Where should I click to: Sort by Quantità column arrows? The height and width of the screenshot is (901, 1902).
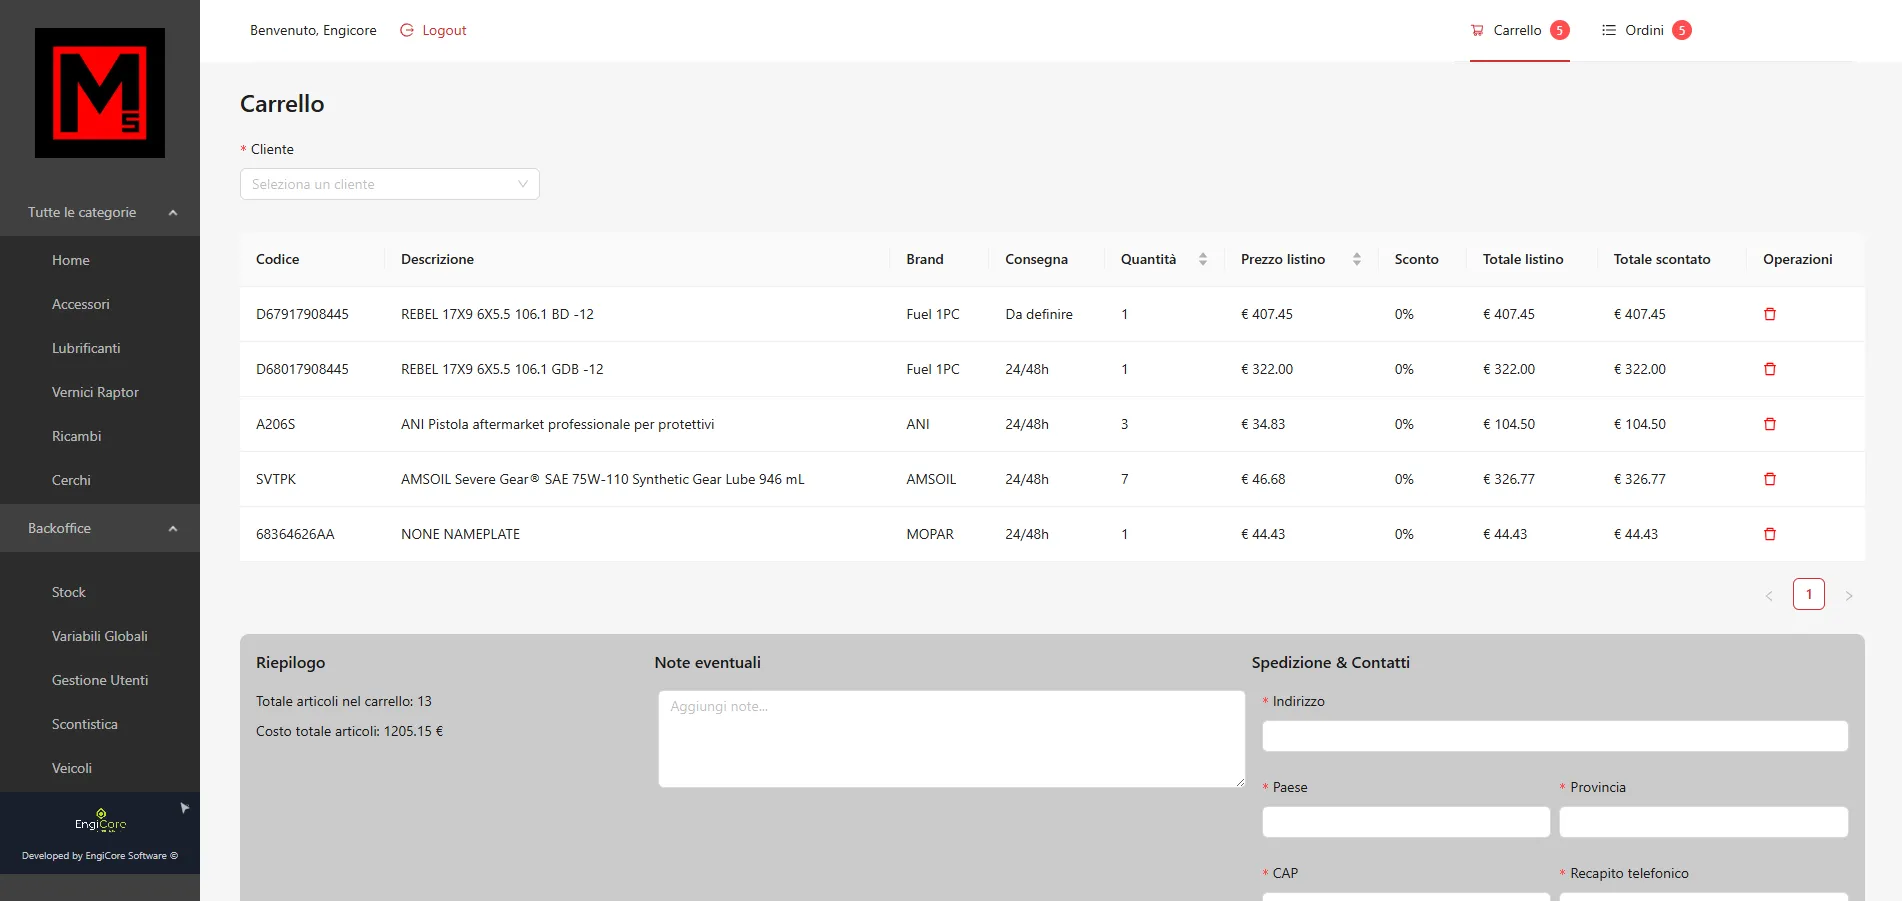(x=1202, y=259)
